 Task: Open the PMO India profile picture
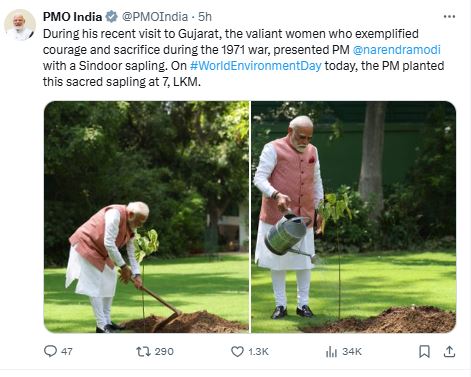pos(20,25)
